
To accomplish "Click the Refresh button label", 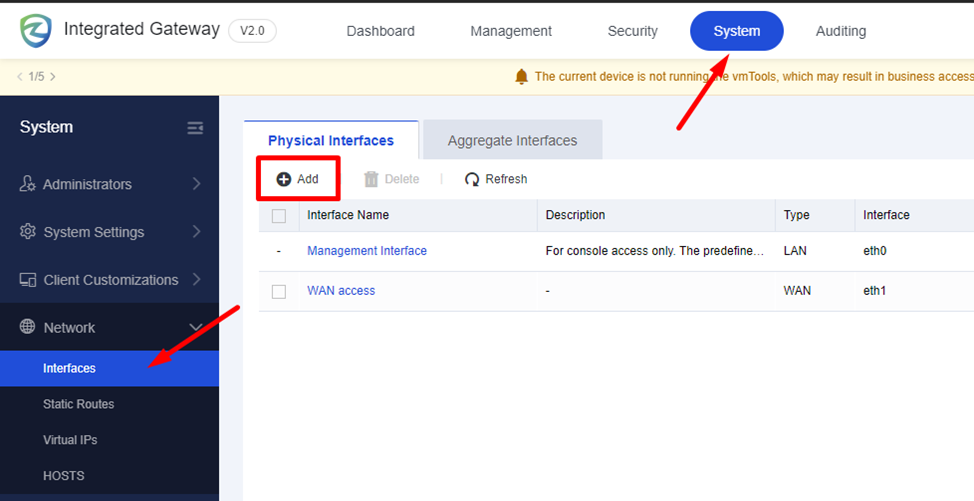I will click(506, 179).
